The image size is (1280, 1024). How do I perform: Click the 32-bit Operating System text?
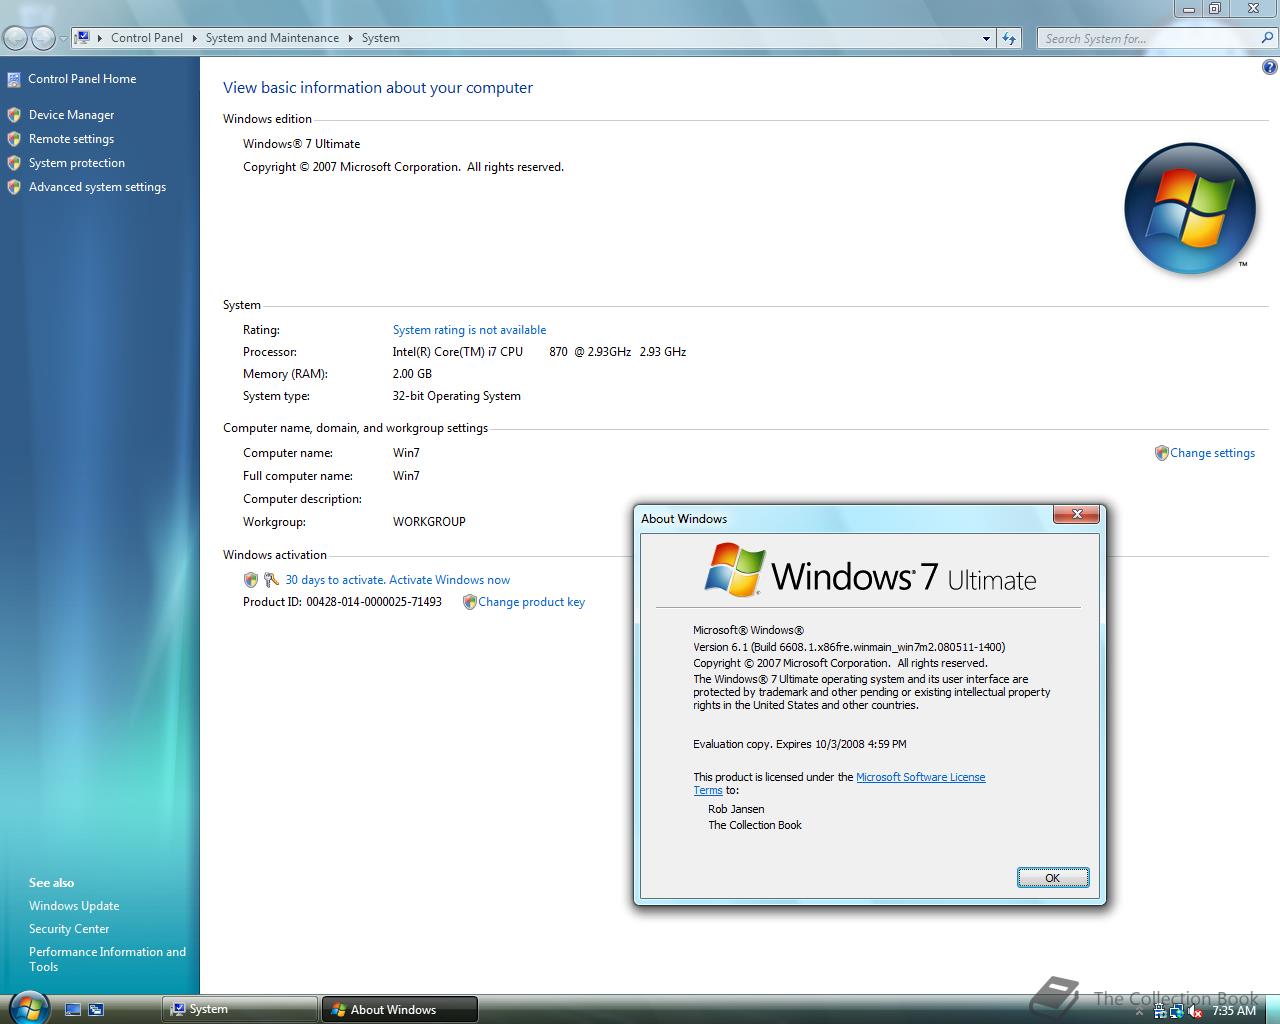456,396
